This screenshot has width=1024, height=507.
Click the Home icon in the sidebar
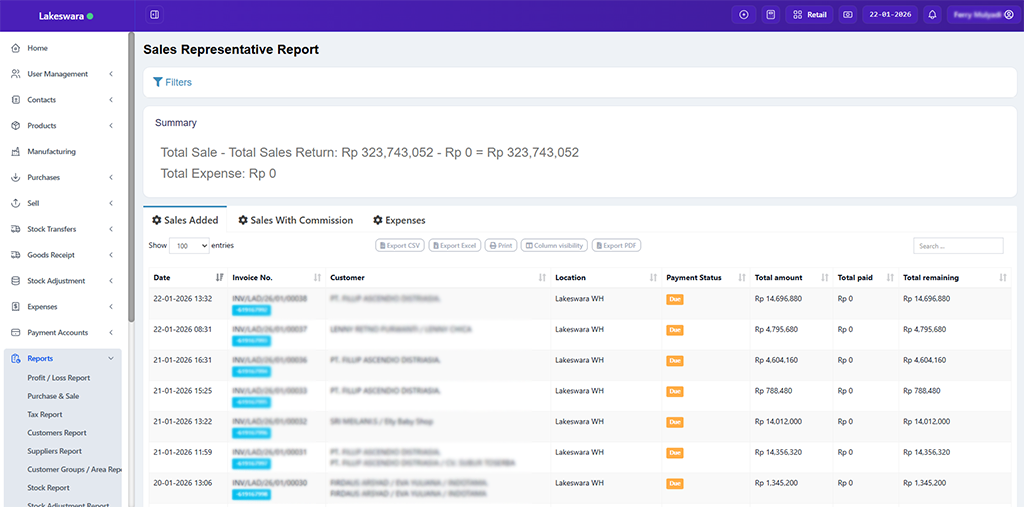tap(16, 48)
